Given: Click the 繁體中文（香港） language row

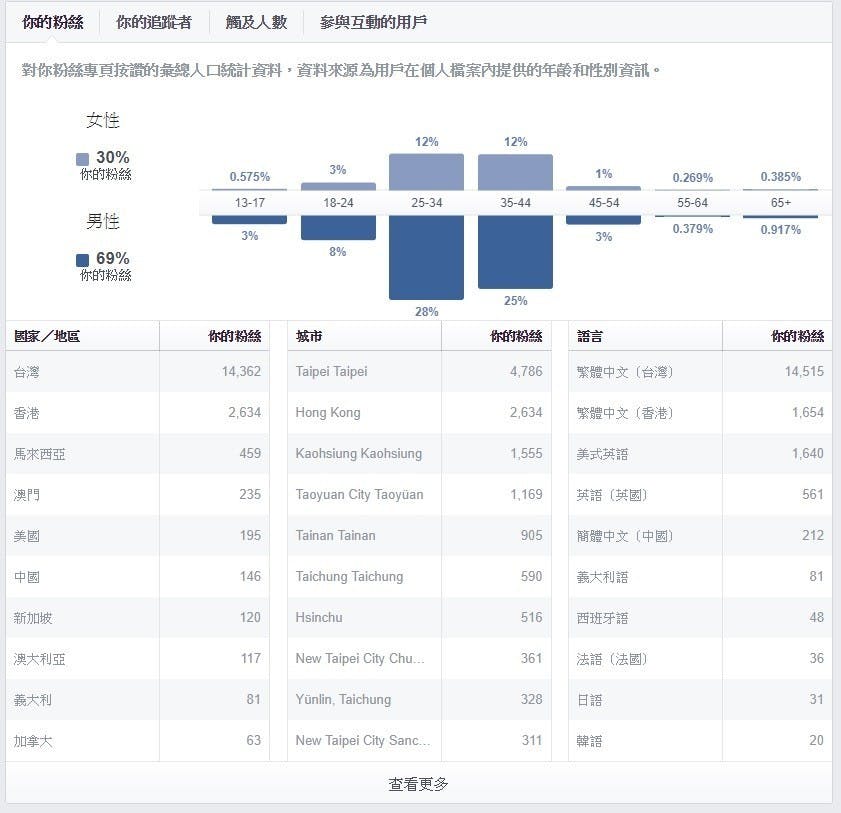Looking at the screenshot, I should (699, 413).
